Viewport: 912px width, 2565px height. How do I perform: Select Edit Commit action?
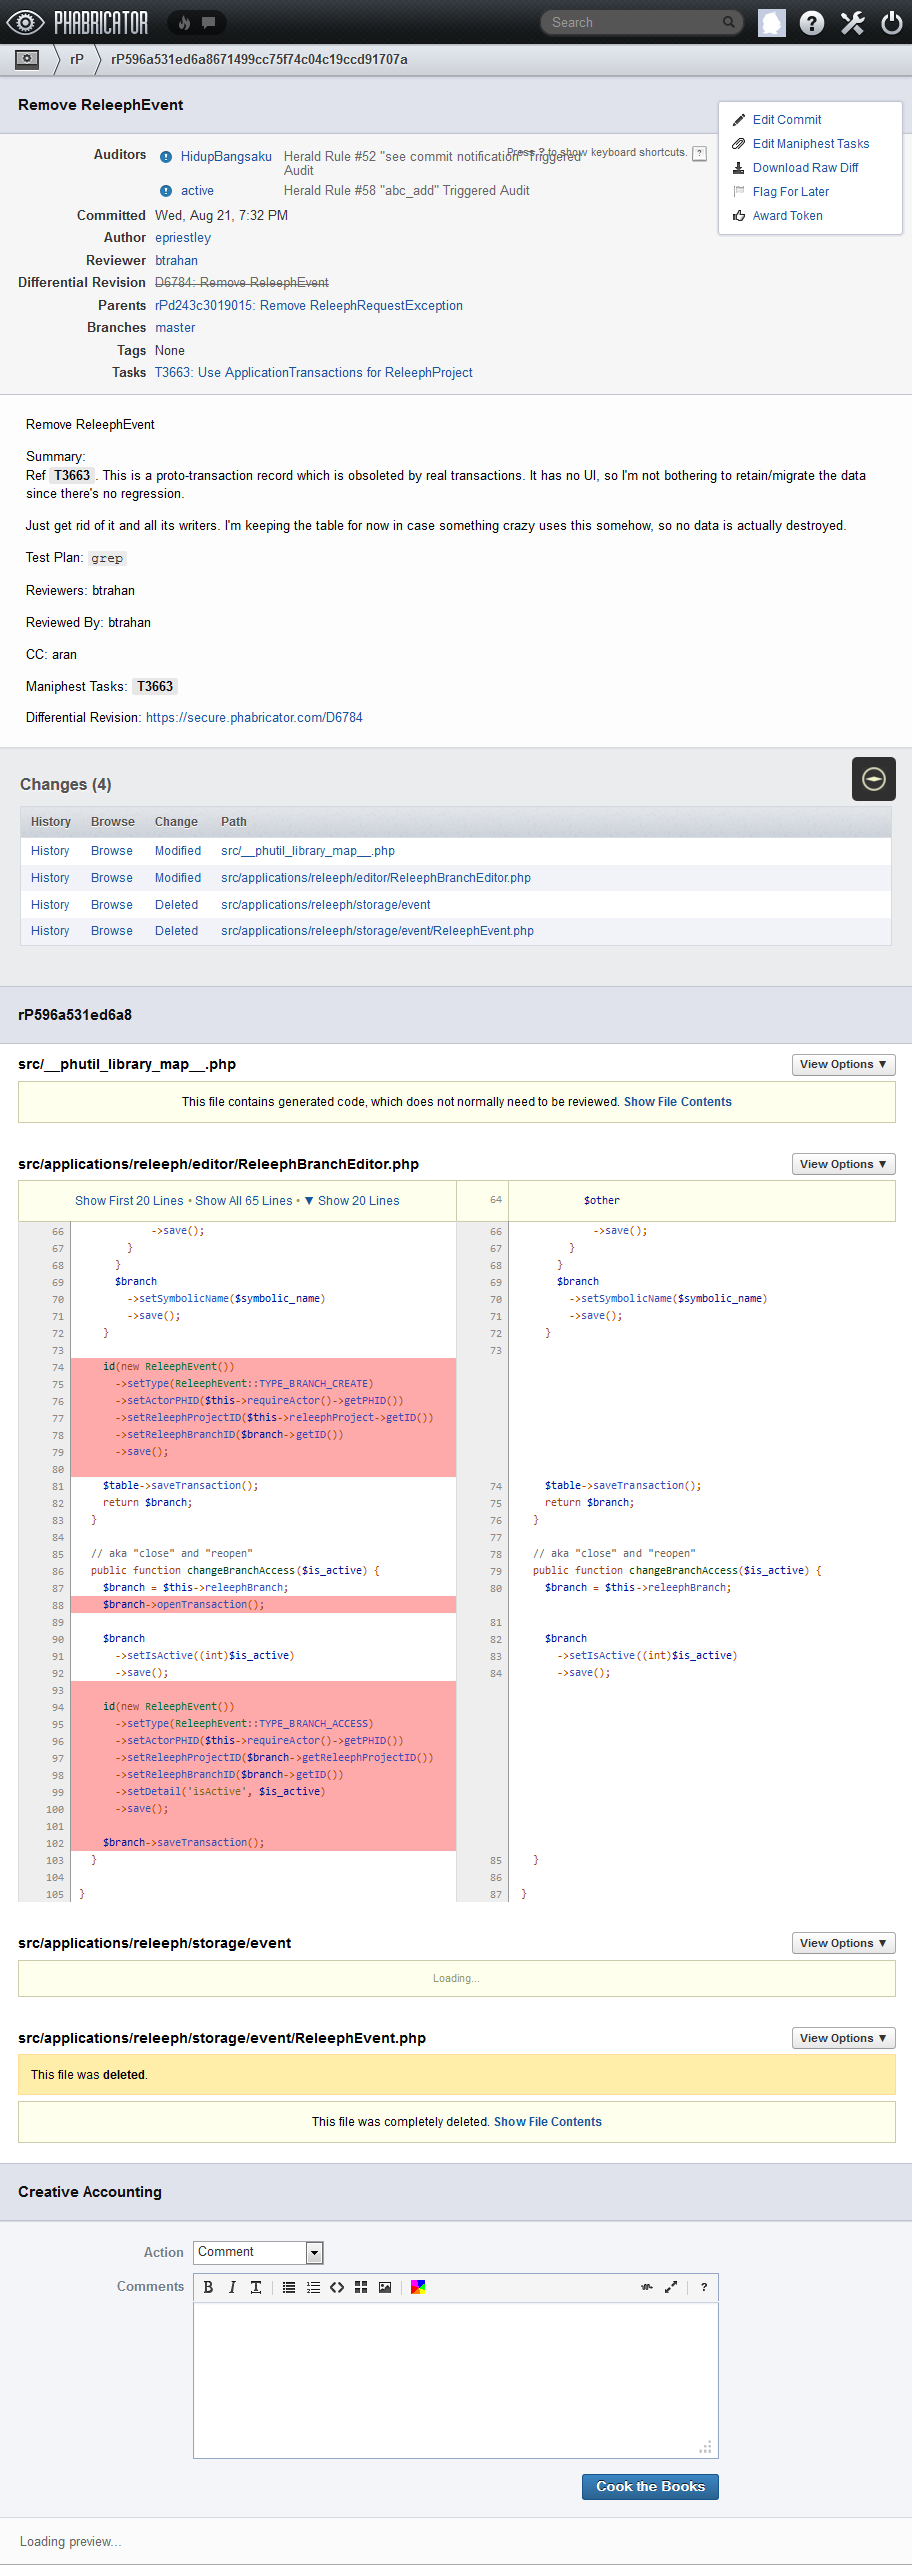(x=786, y=120)
